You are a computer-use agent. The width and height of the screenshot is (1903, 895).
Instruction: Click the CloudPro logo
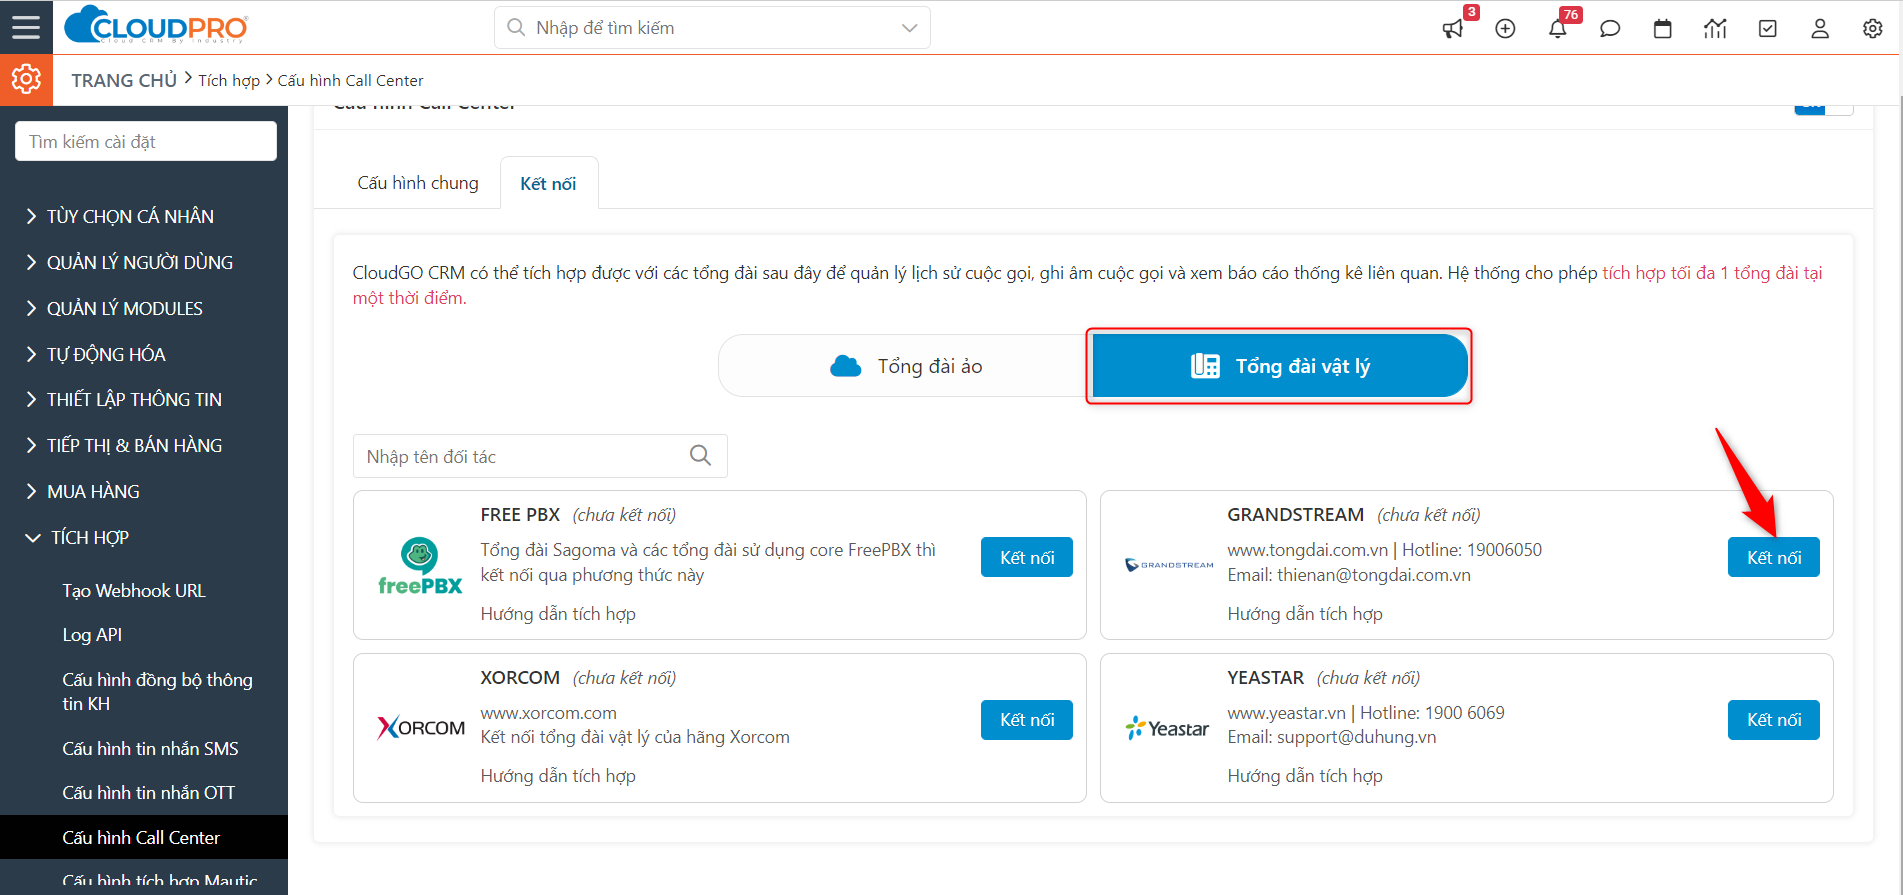pyautogui.click(x=156, y=26)
